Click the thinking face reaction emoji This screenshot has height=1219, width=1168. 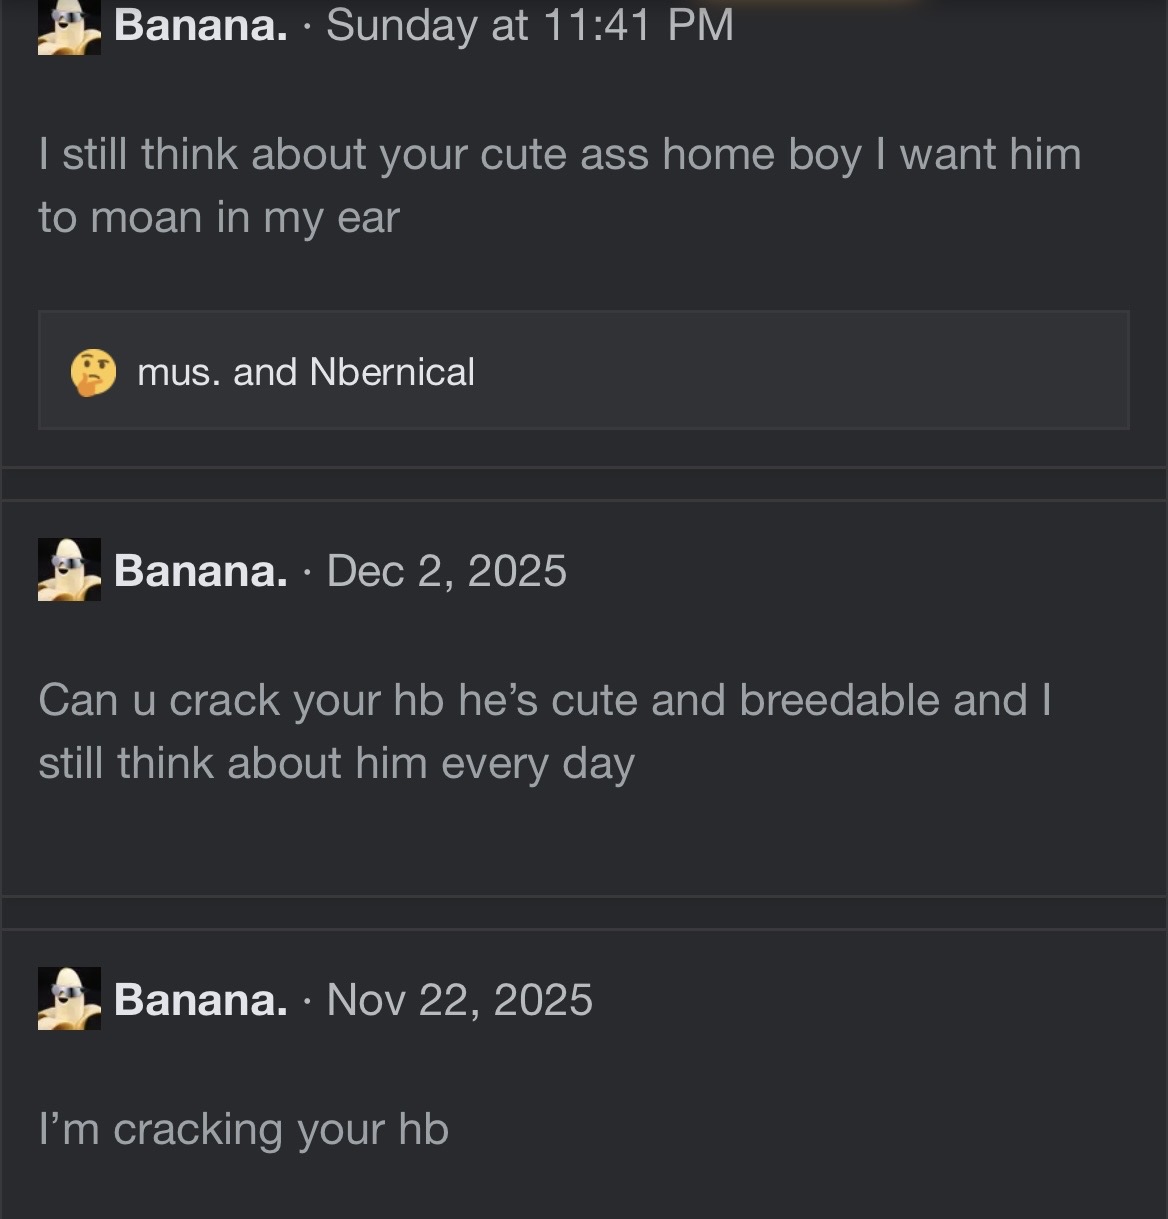[x=92, y=372]
